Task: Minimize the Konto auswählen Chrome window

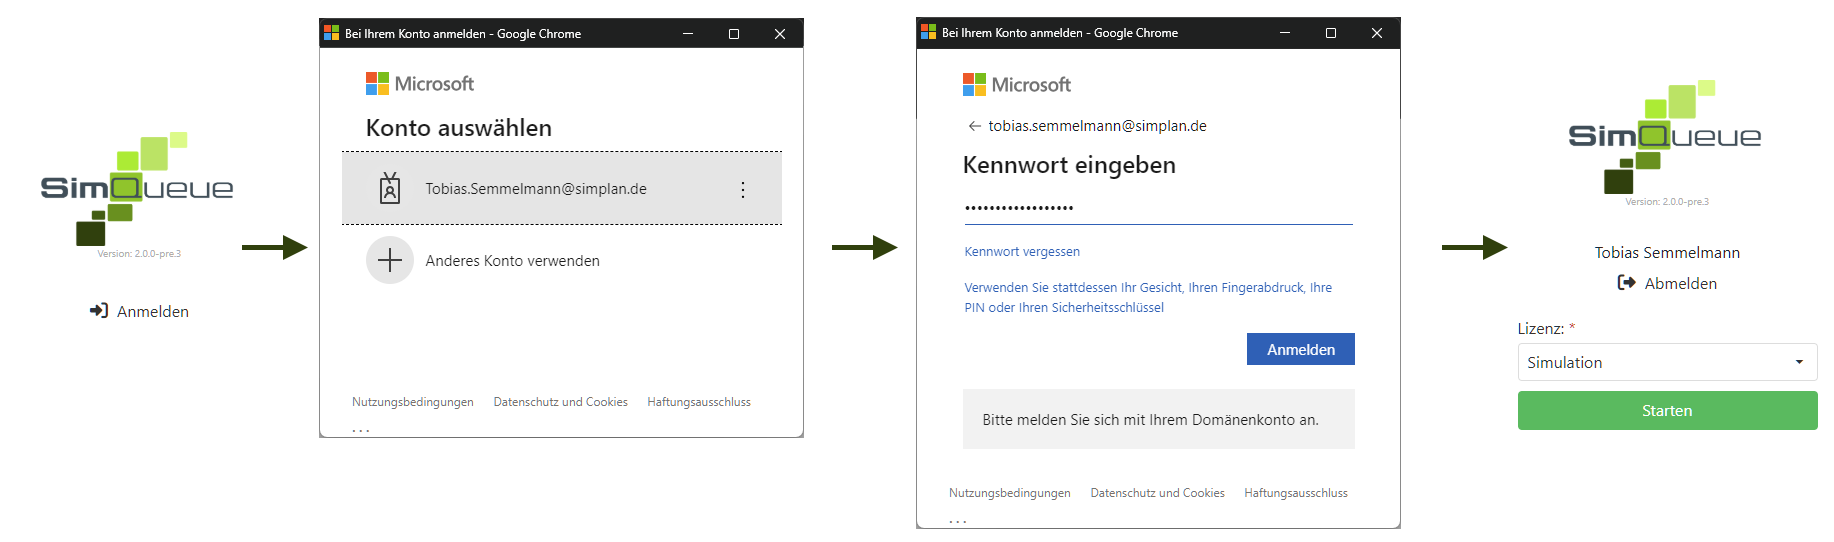Action: click(x=688, y=33)
